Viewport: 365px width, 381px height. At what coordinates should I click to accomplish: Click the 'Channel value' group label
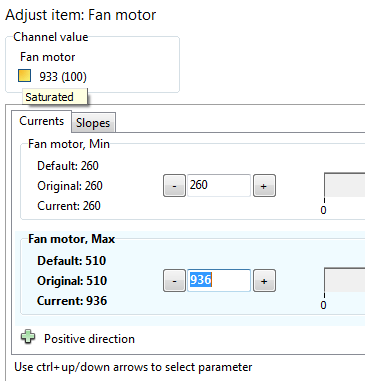click(x=51, y=37)
